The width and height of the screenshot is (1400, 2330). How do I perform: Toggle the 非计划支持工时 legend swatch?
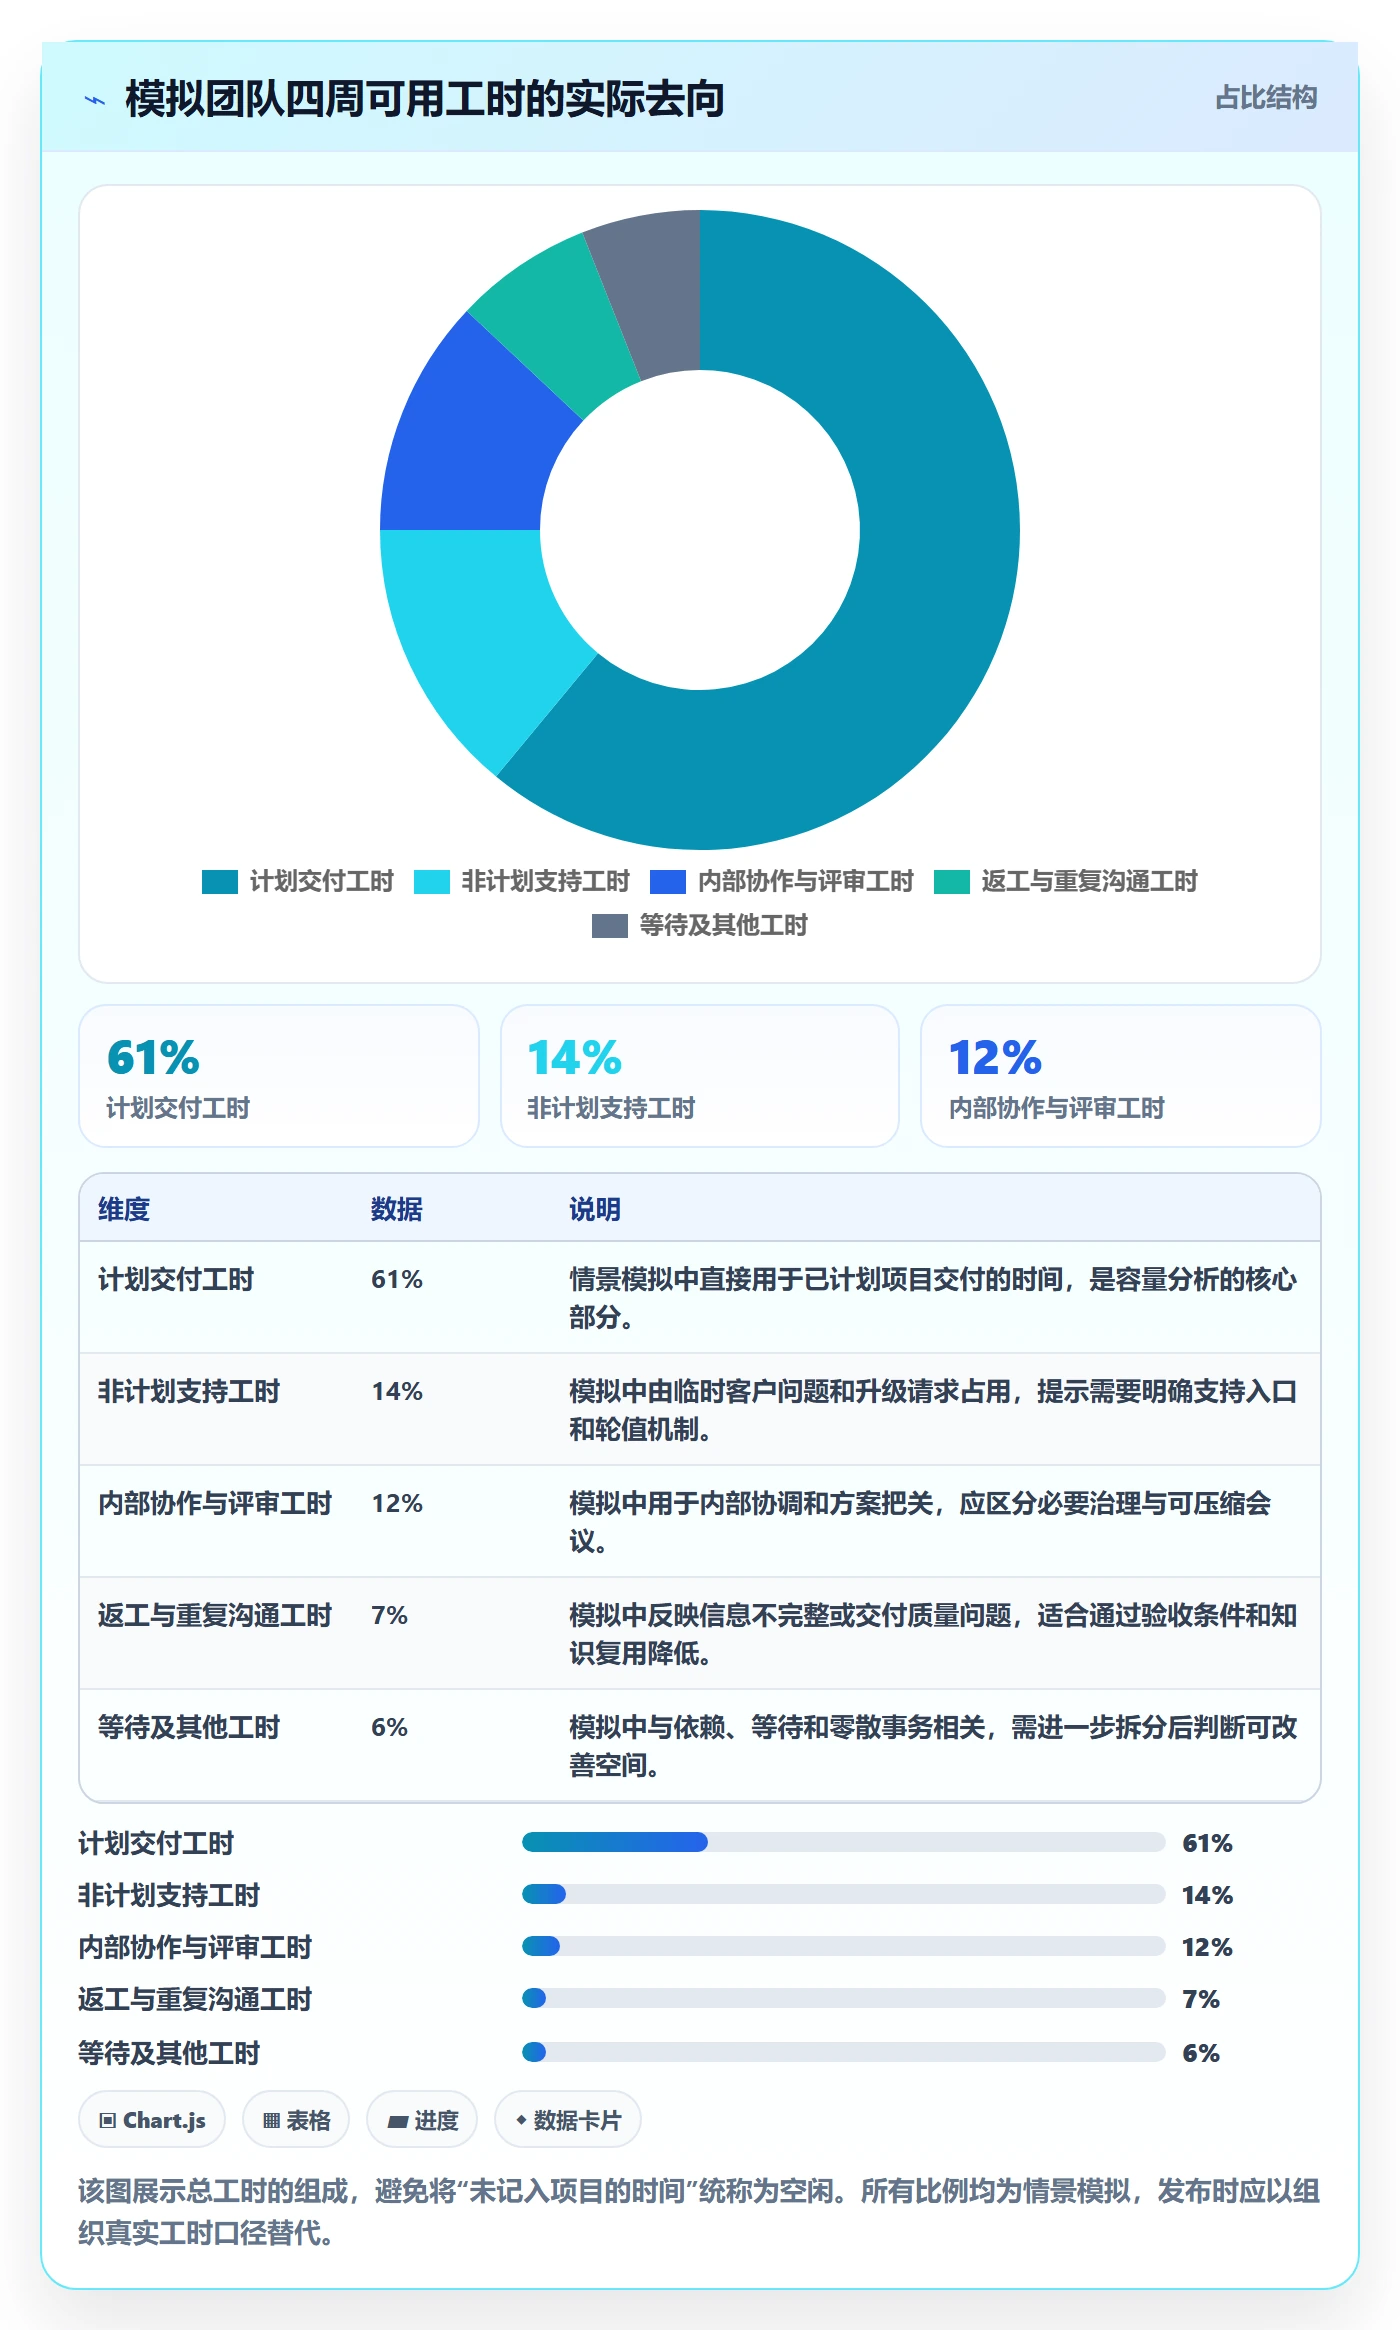tap(432, 882)
